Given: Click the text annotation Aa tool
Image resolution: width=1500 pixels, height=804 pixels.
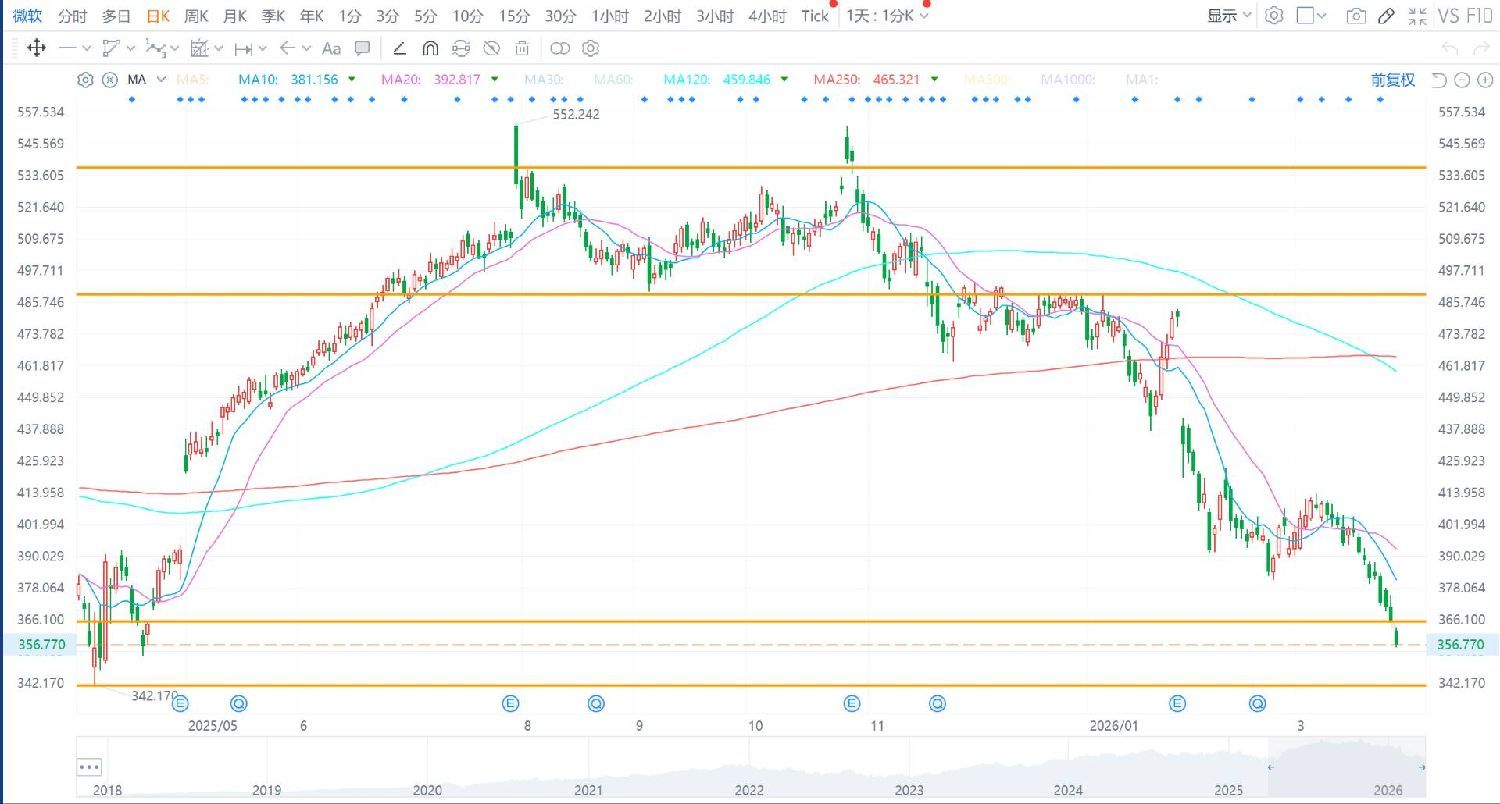Looking at the screenshot, I should coord(332,48).
